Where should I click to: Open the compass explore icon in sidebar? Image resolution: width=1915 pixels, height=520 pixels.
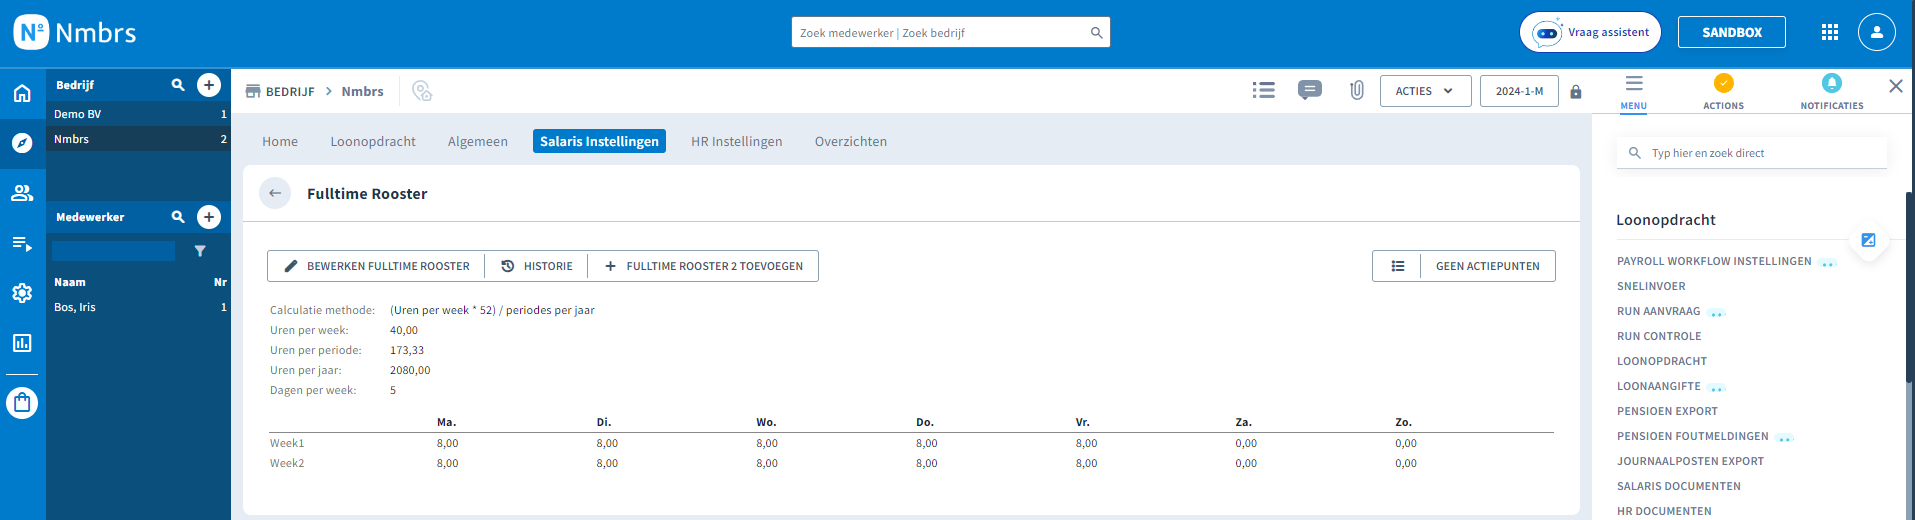[x=22, y=143]
